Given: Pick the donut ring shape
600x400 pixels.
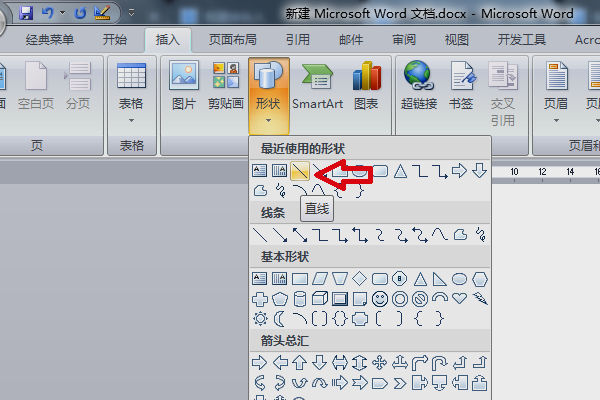Looking at the screenshot, I should [400, 299].
